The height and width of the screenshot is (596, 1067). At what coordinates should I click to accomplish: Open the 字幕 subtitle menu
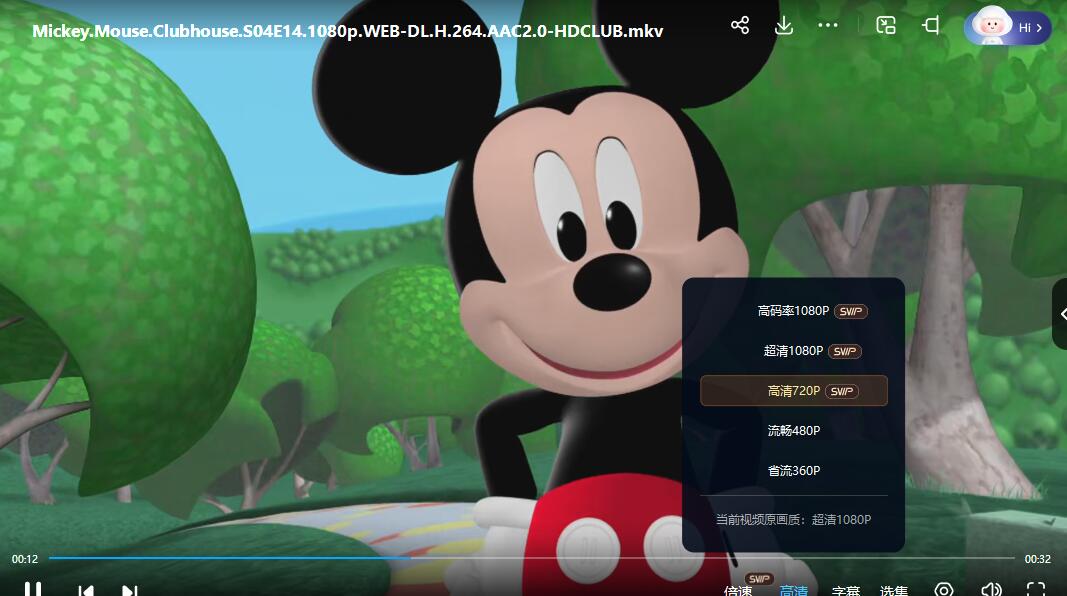click(846, 591)
